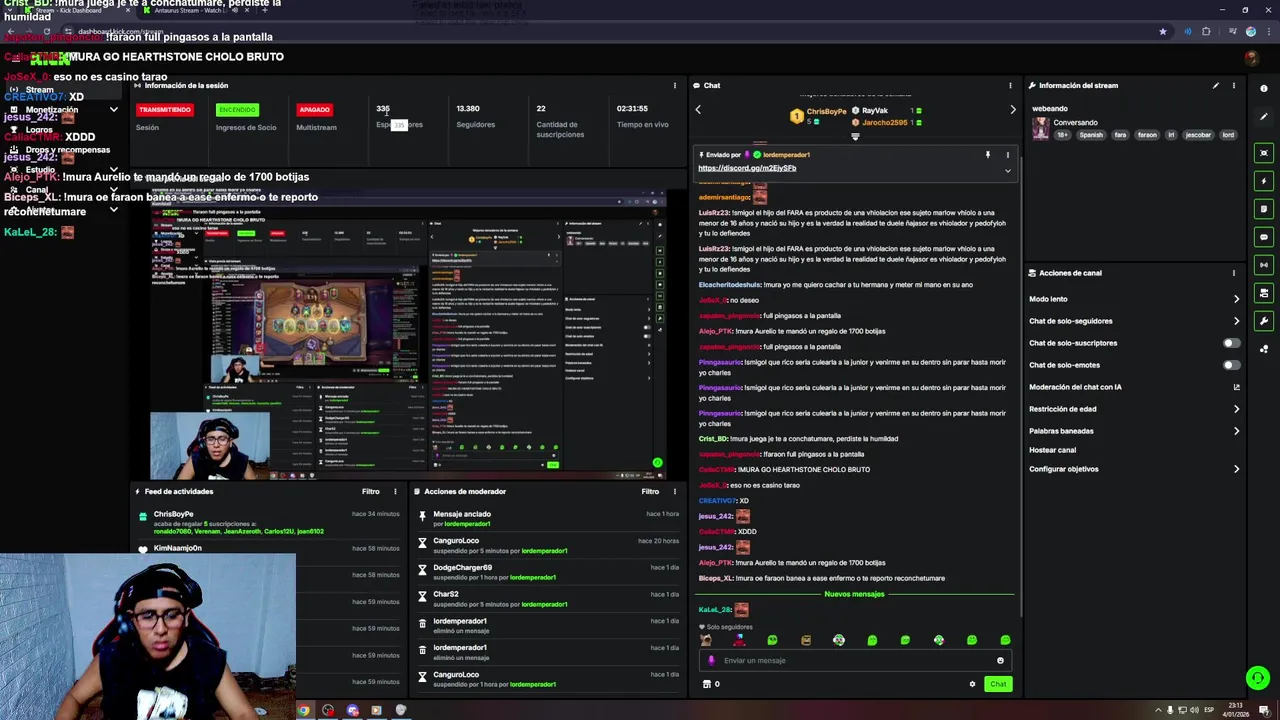Viewport: 1280px width, 720px height.
Task: Open the discord.gg link in pinned message
Action: [747, 168]
